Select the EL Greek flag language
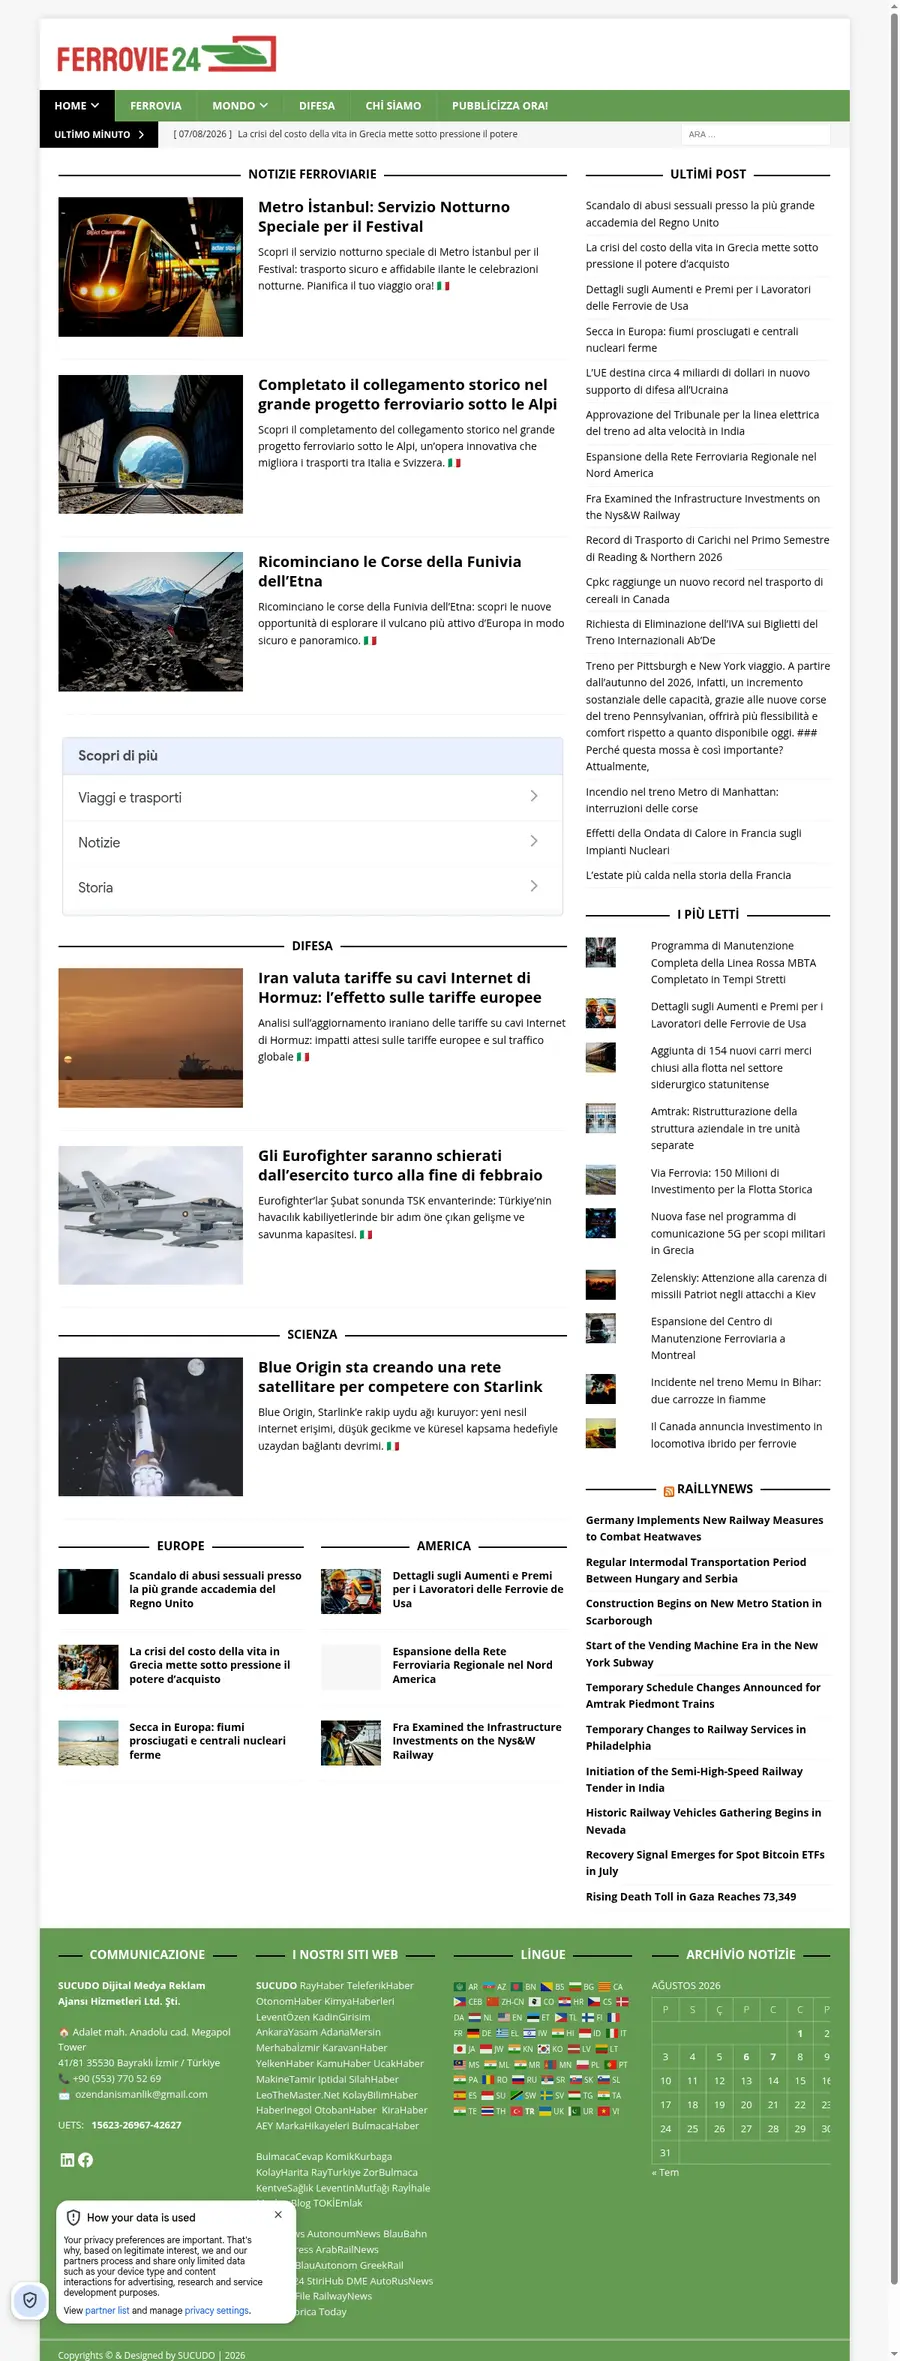This screenshot has height=2361, width=900. click(x=507, y=2033)
